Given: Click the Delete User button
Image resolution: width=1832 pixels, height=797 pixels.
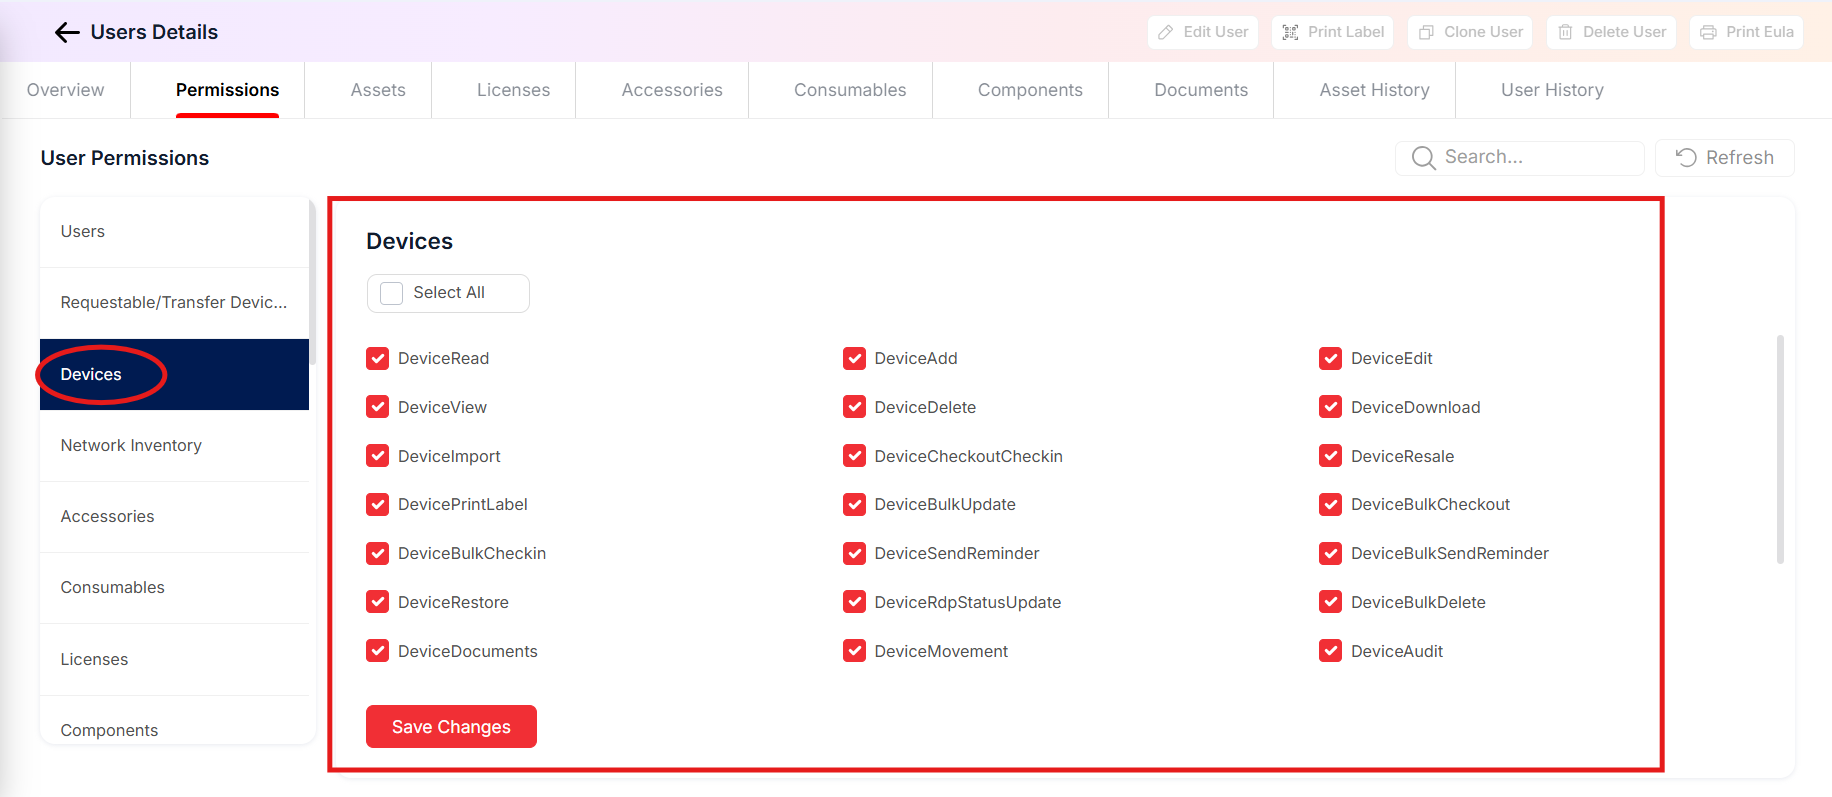Looking at the screenshot, I should 1612,32.
